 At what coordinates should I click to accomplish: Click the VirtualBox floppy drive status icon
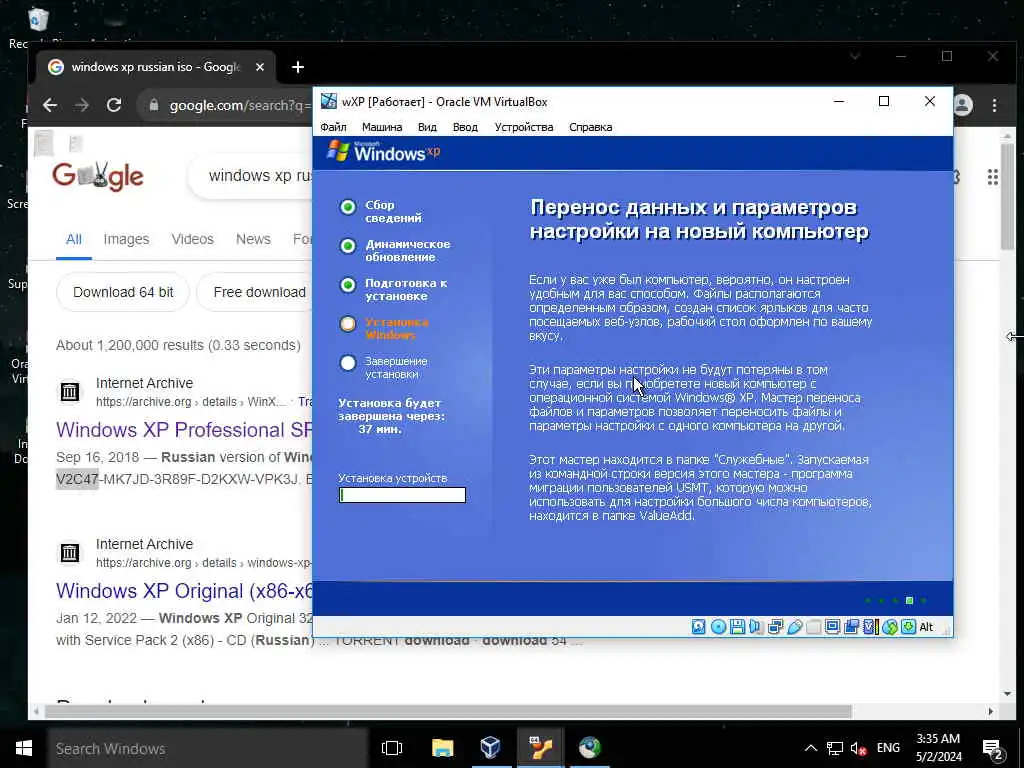pyautogui.click(x=737, y=627)
